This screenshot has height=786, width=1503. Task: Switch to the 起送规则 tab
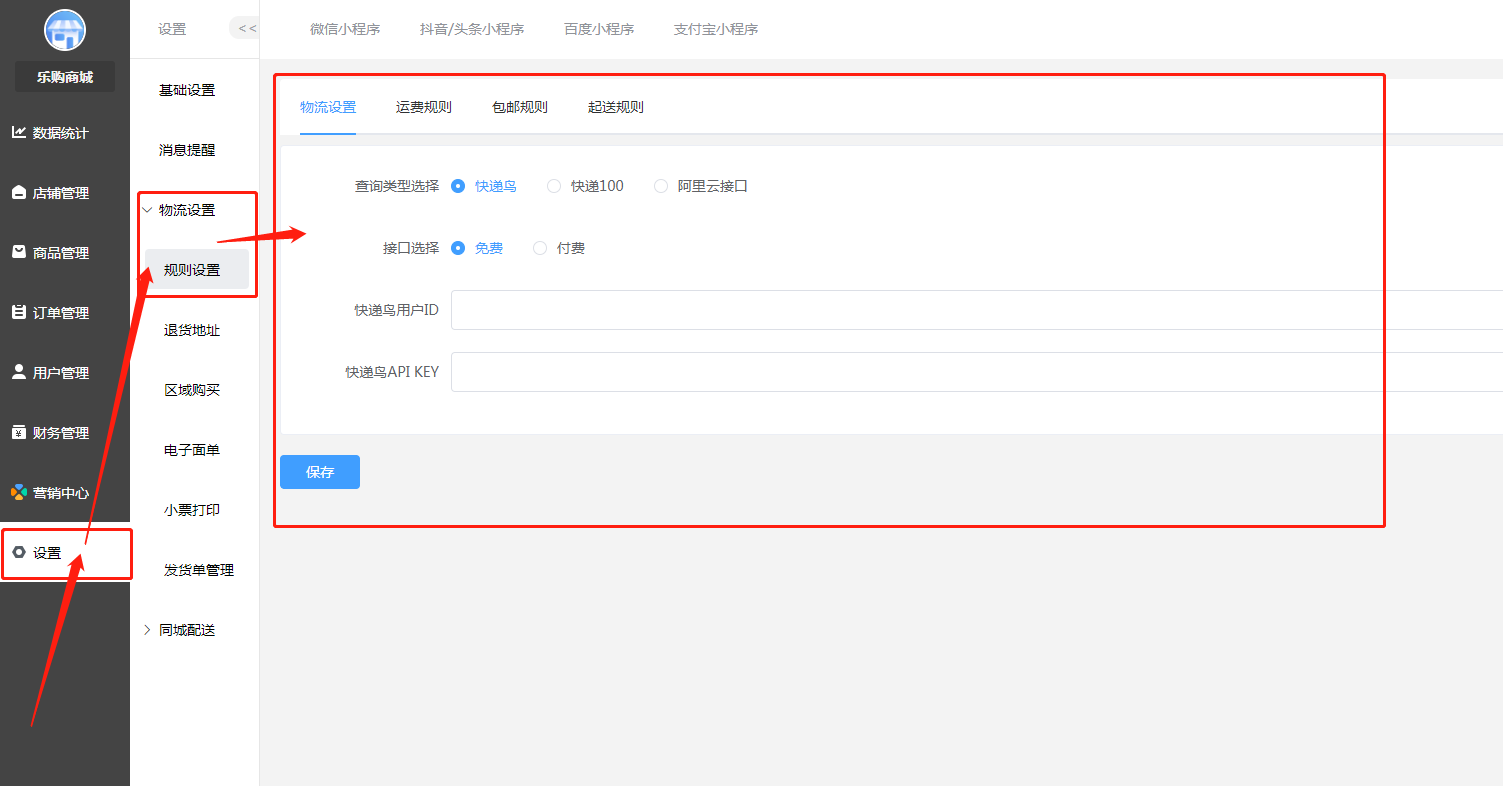616,107
